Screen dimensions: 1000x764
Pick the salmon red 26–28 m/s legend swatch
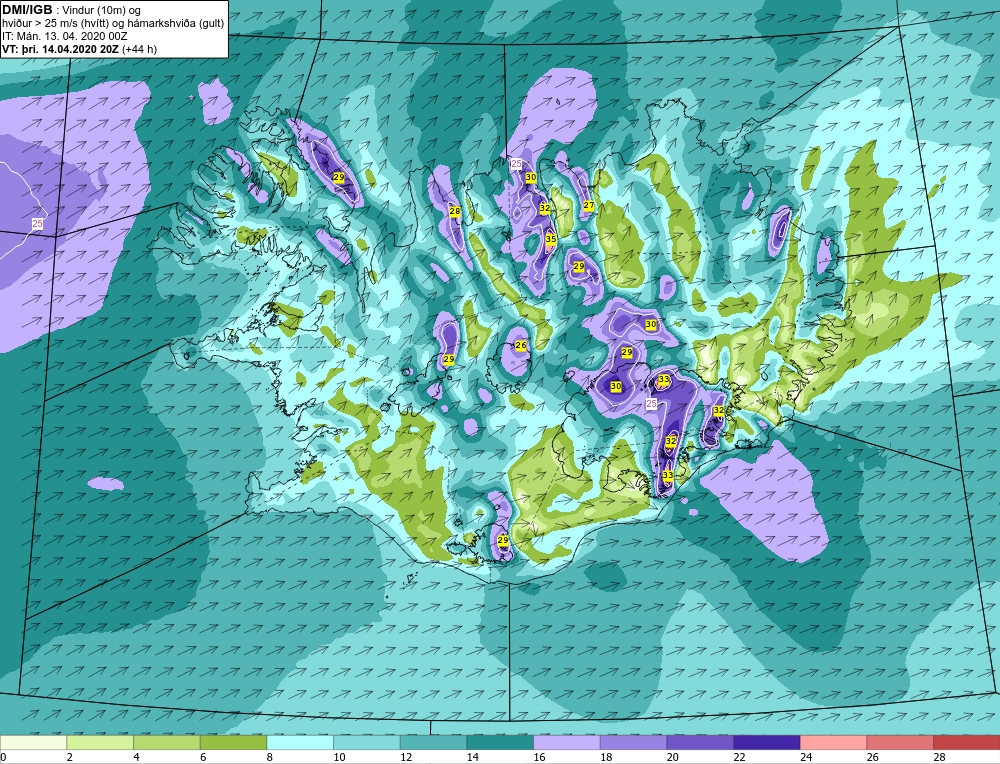900,743
